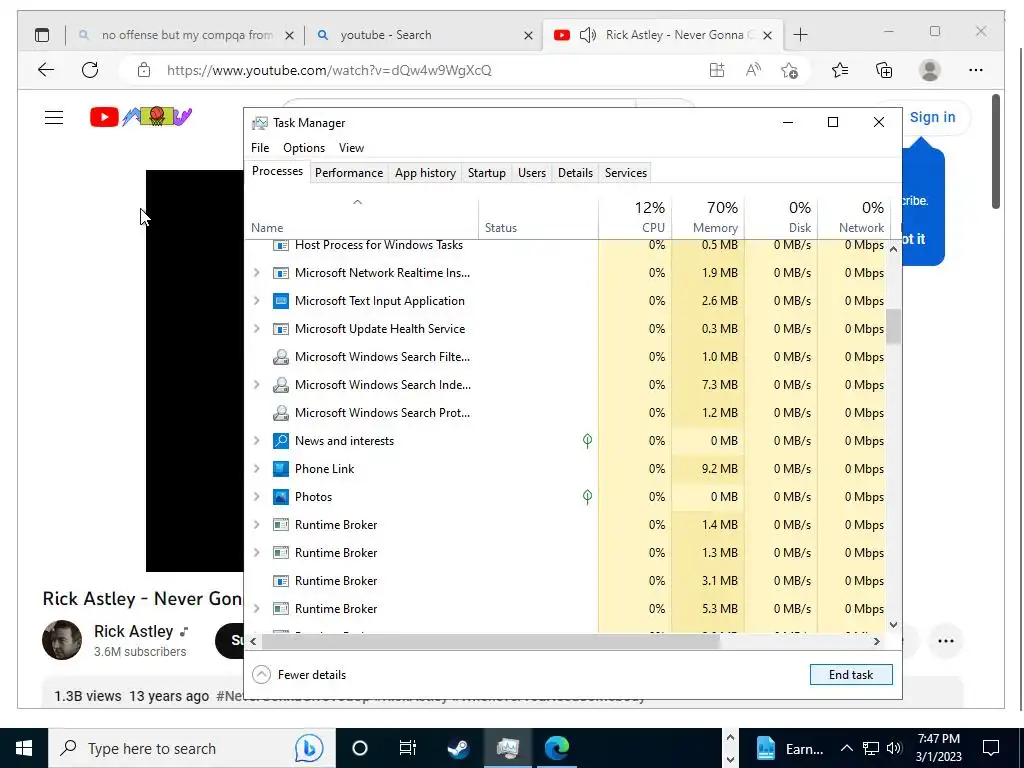Click the Rick Astley channel avatar
Screen dimensions: 1024x768
(62, 640)
